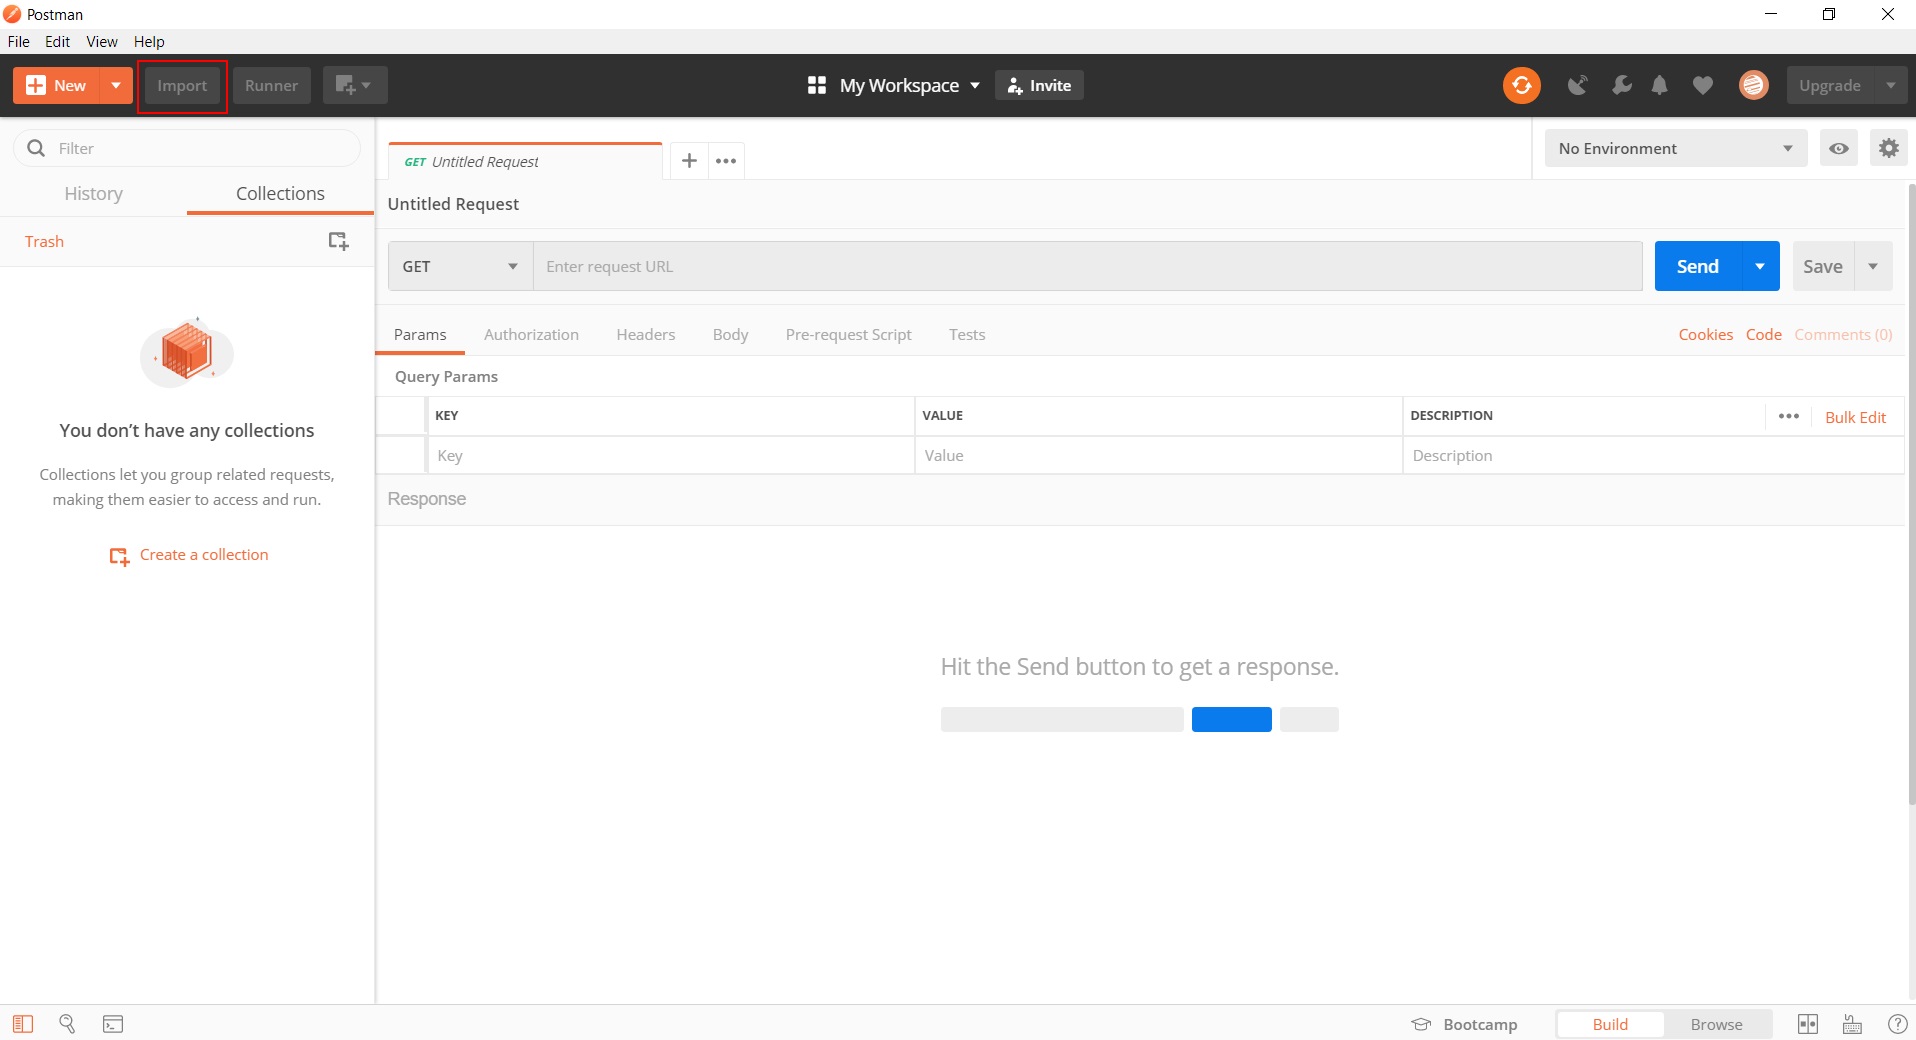Open the New button dropdown arrow
Screen dimensions: 1916x1040
click(x=116, y=85)
